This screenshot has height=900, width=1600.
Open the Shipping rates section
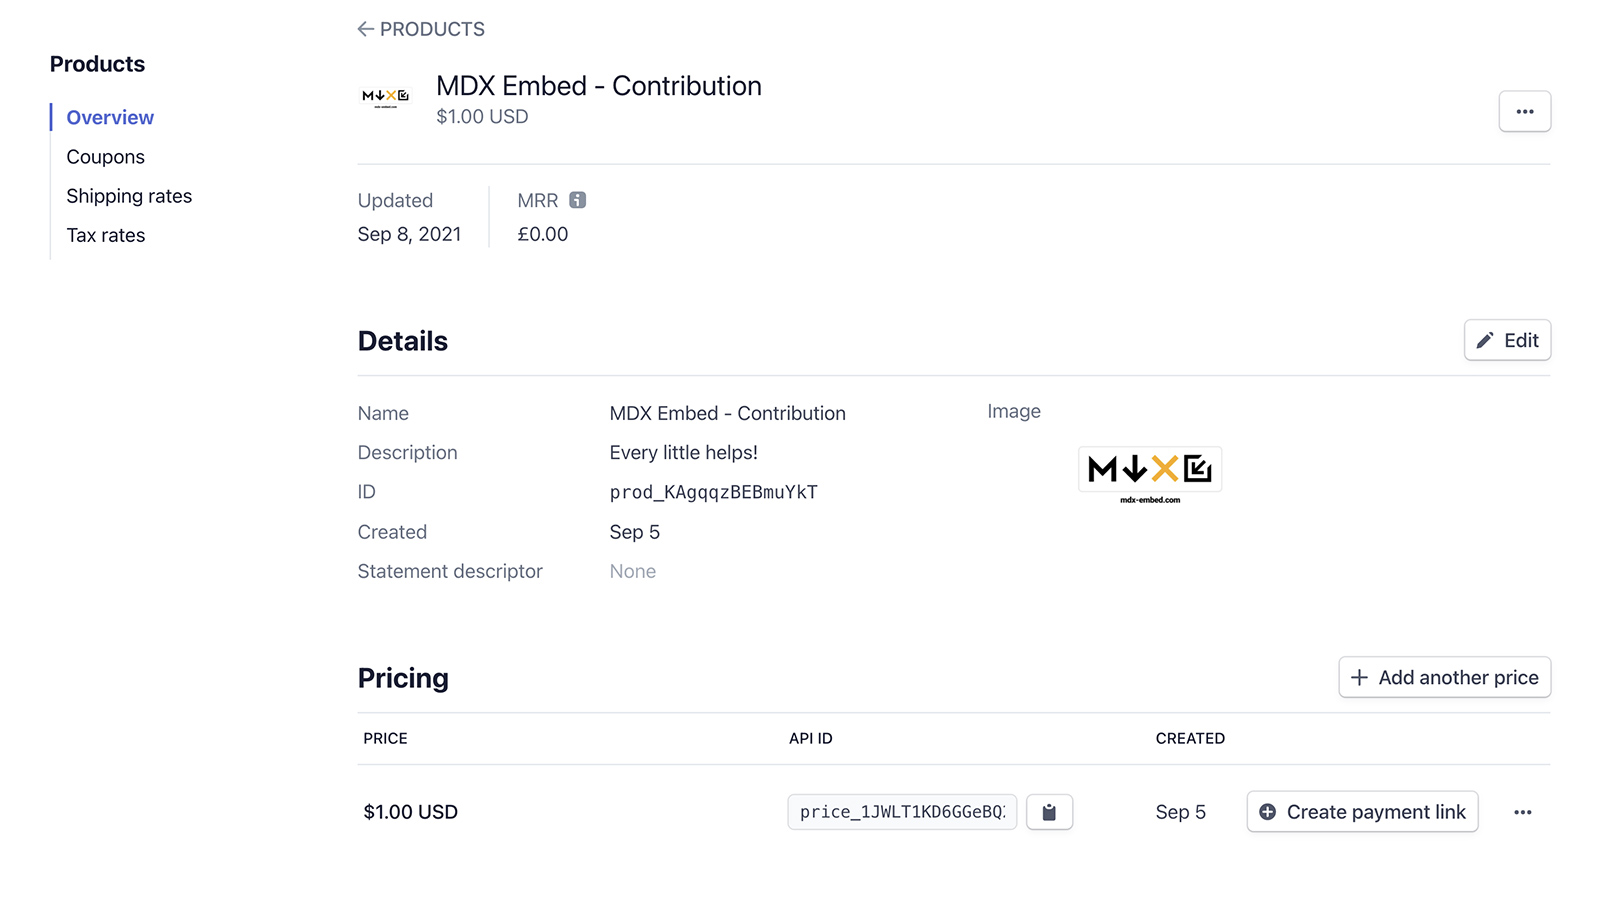click(129, 195)
